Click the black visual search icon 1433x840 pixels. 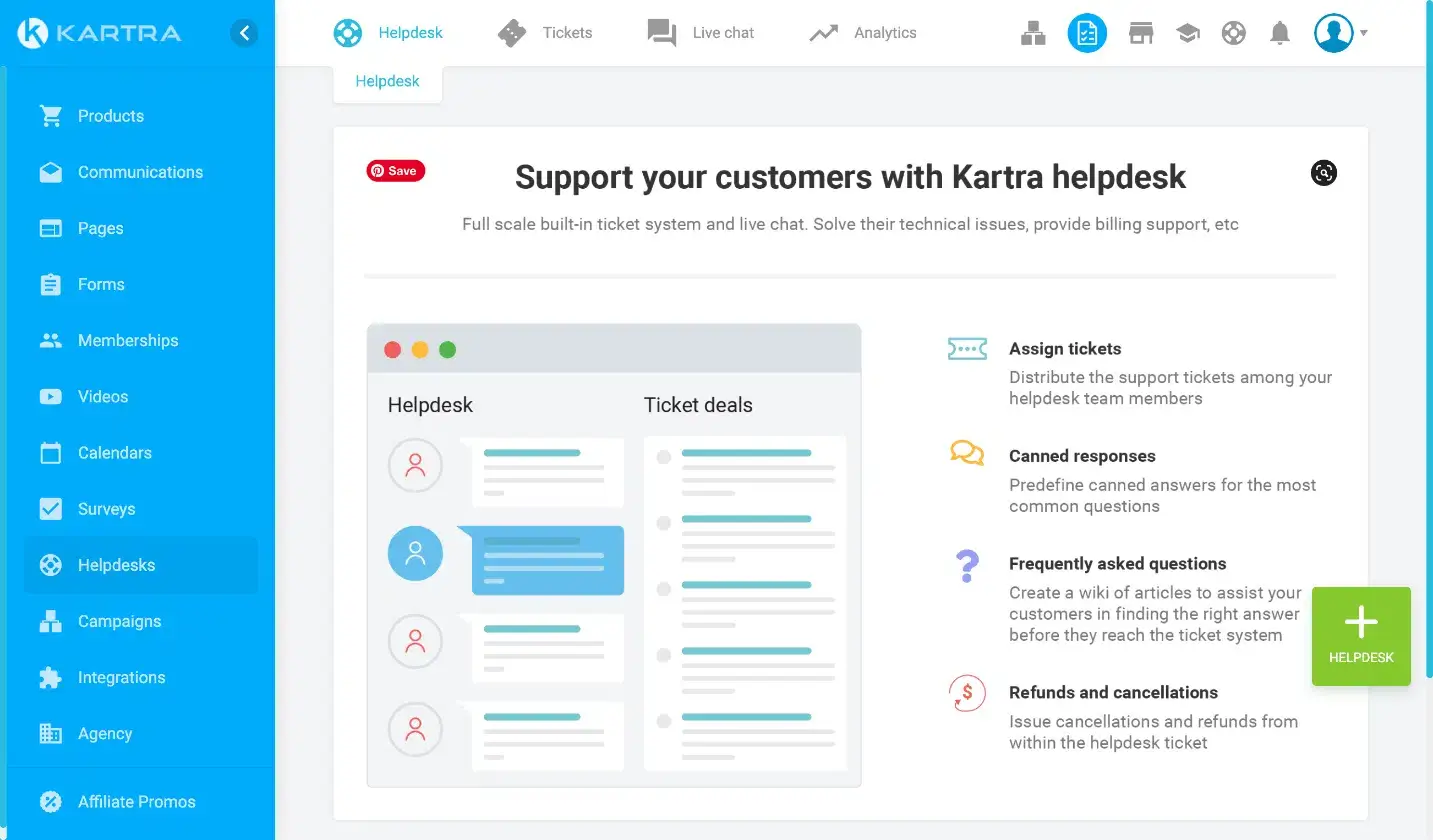pos(1324,172)
